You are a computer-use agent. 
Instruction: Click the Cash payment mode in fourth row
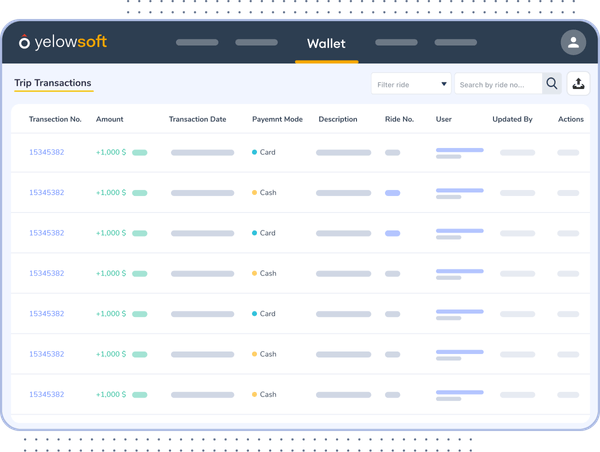pos(264,273)
